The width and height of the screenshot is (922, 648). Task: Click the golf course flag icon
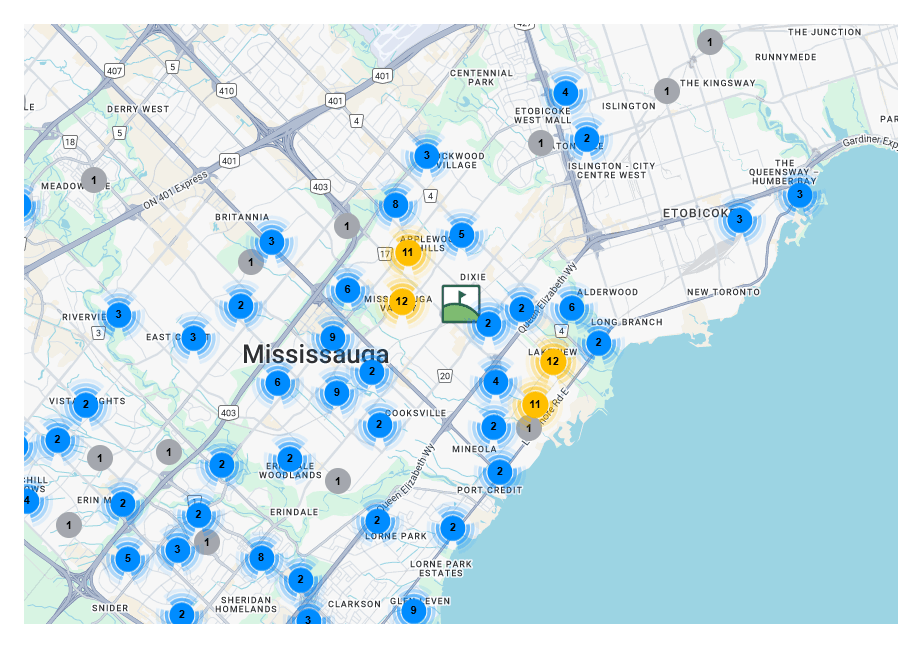(x=461, y=304)
